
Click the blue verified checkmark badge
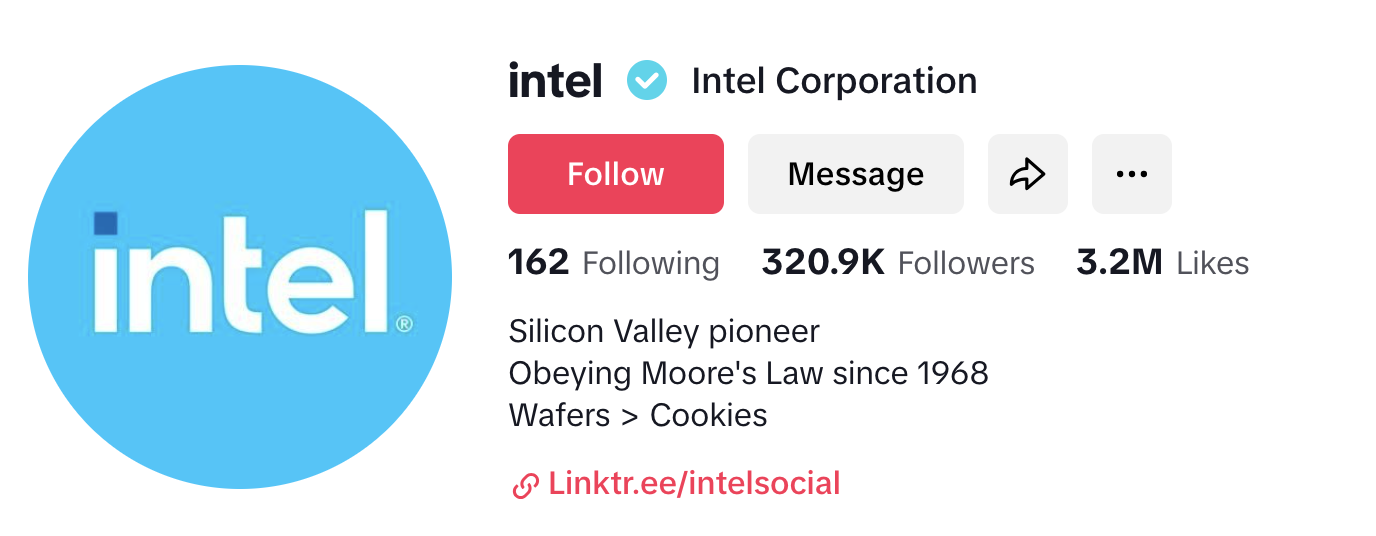click(647, 80)
